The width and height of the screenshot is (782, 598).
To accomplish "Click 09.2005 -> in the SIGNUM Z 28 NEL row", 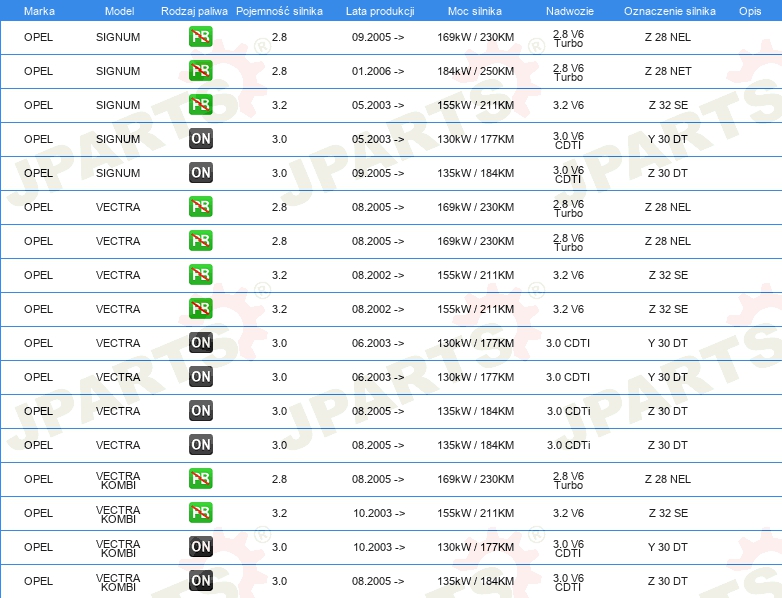I will pyautogui.click(x=378, y=37).
